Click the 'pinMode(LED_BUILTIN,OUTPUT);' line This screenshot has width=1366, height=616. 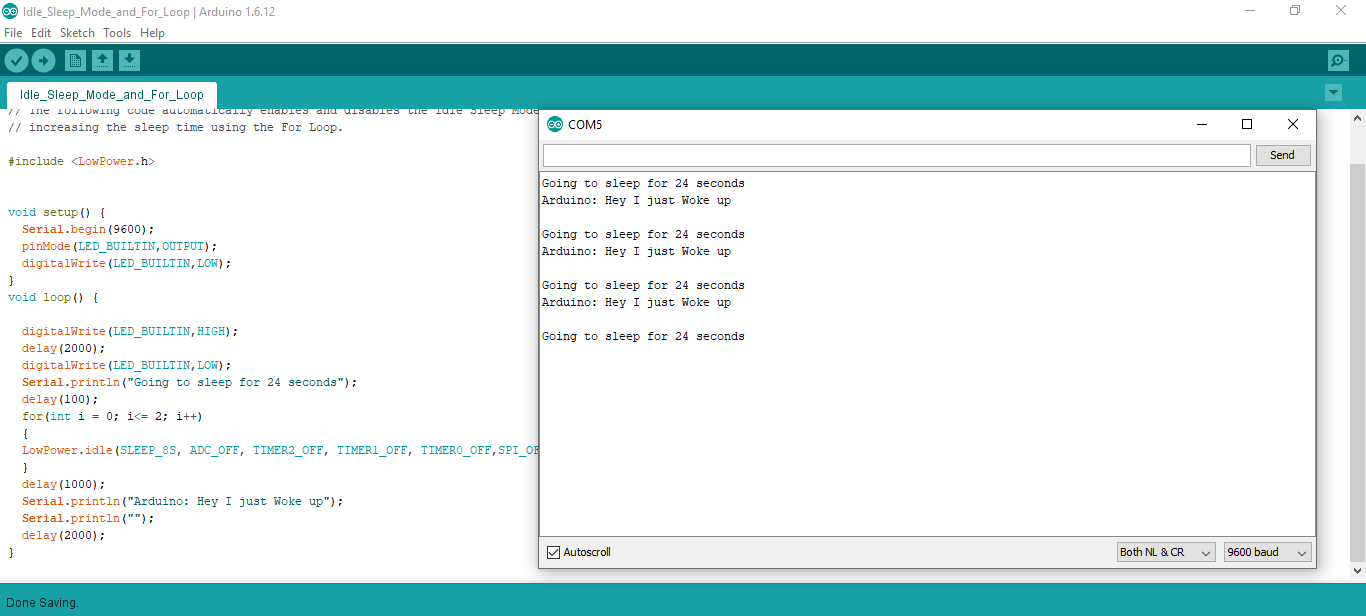coord(120,246)
